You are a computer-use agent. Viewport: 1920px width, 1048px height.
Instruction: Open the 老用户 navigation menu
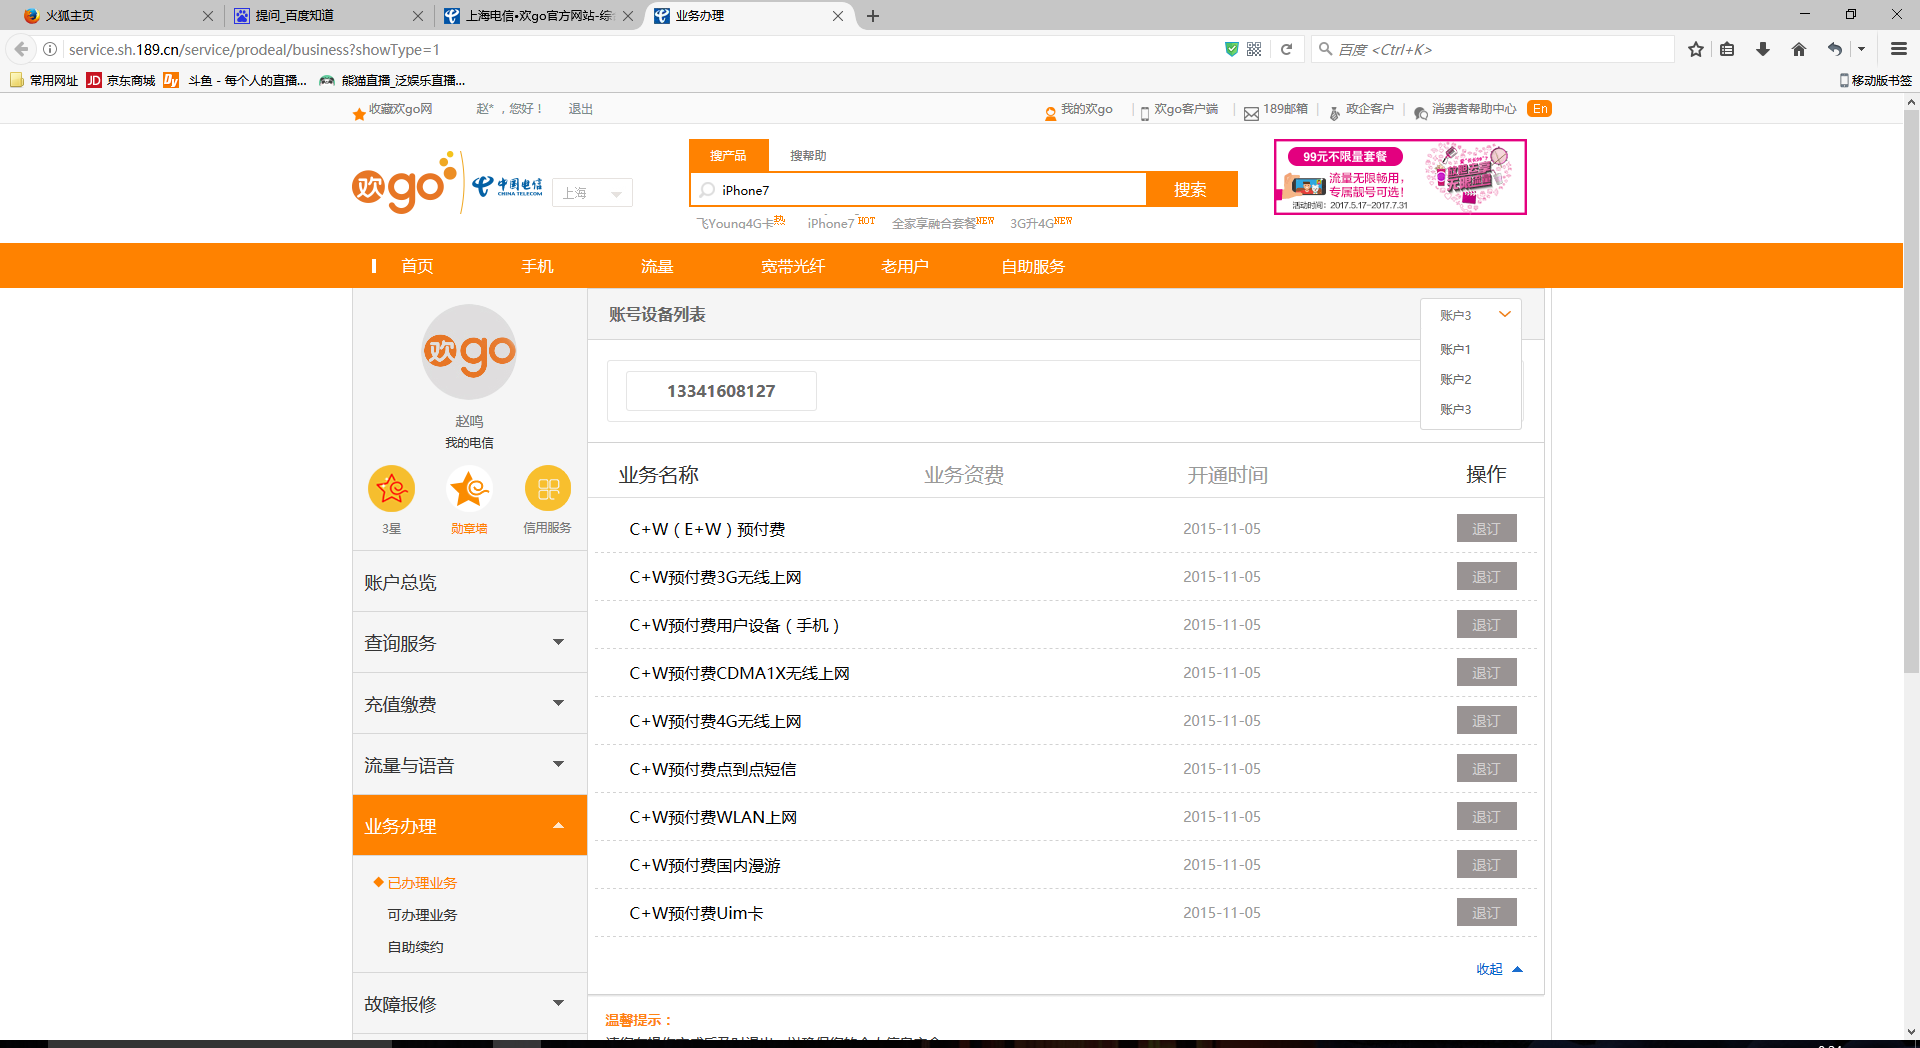(904, 266)
